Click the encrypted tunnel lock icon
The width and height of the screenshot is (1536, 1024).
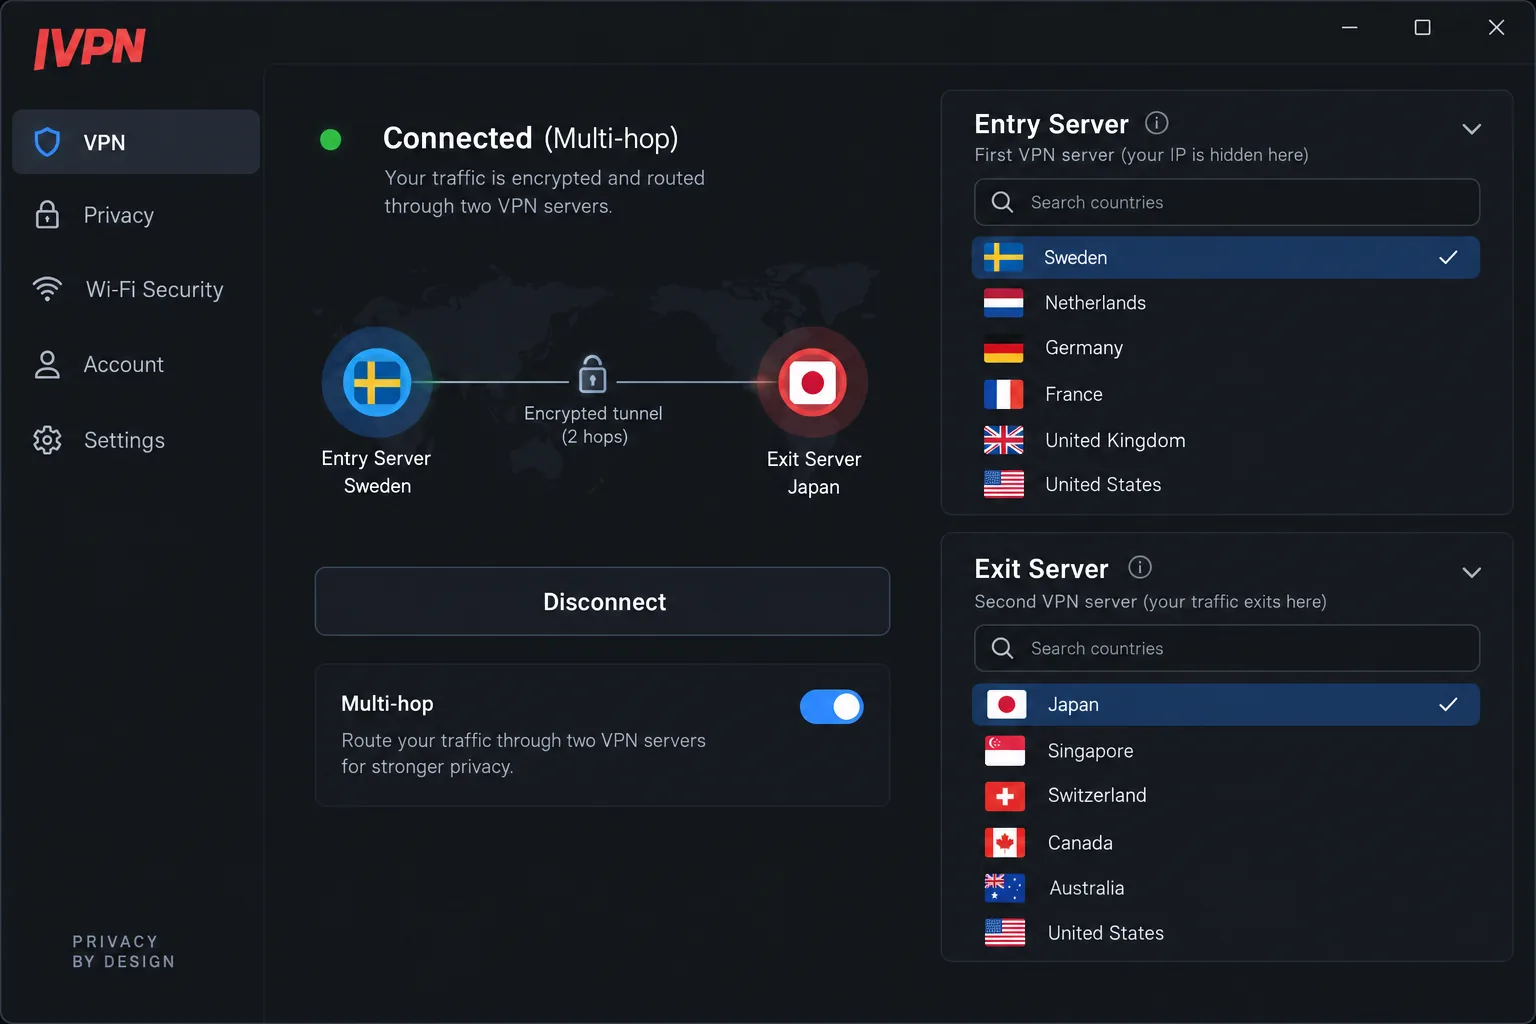pos(592,374)
